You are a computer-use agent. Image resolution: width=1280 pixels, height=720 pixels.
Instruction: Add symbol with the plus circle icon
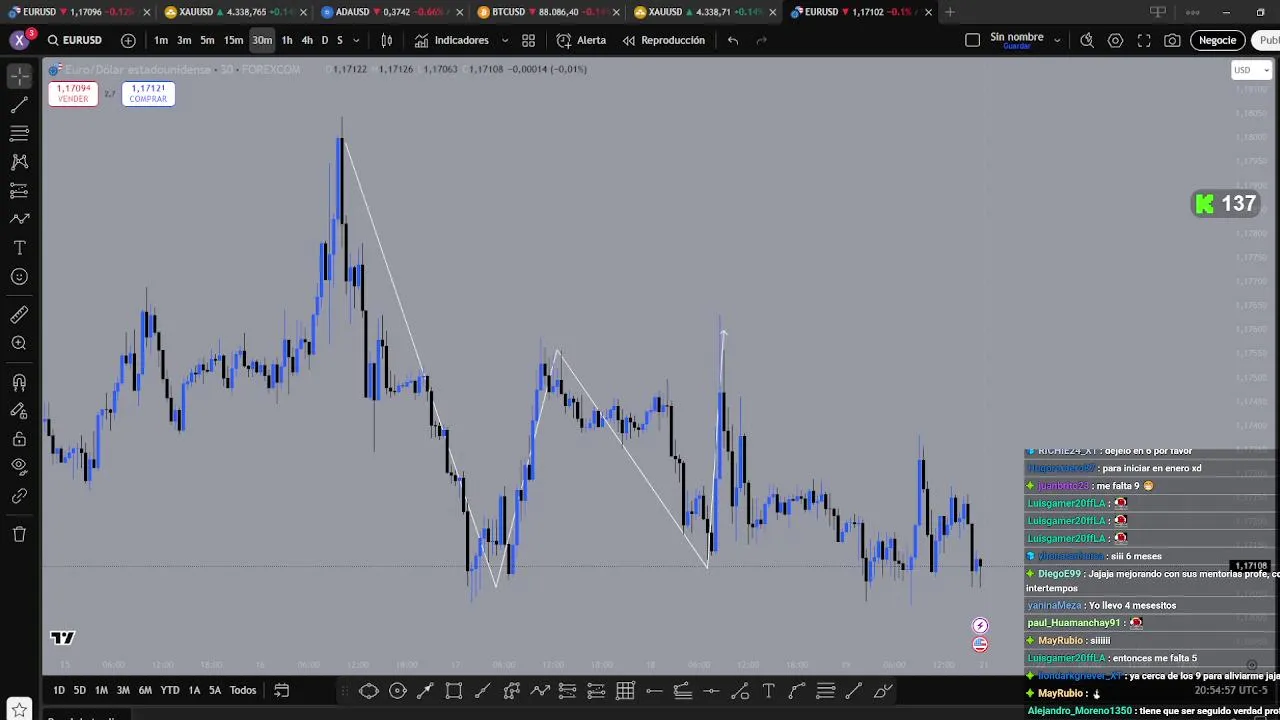click(x=128, y=40)
